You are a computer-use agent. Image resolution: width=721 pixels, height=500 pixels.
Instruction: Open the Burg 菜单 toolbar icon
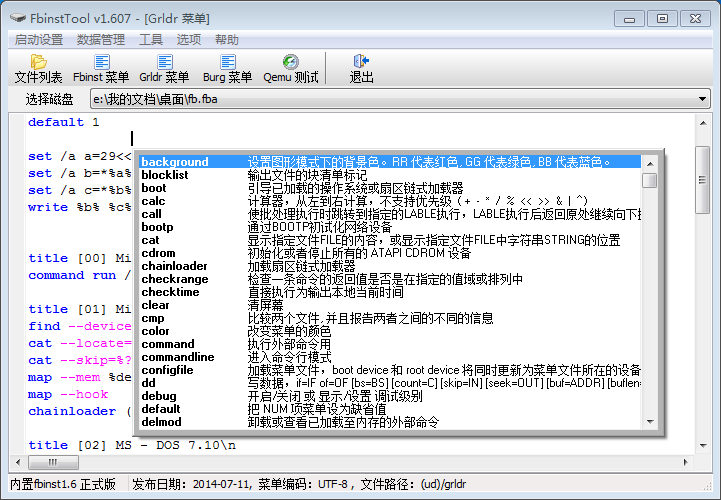click(228, 69)
